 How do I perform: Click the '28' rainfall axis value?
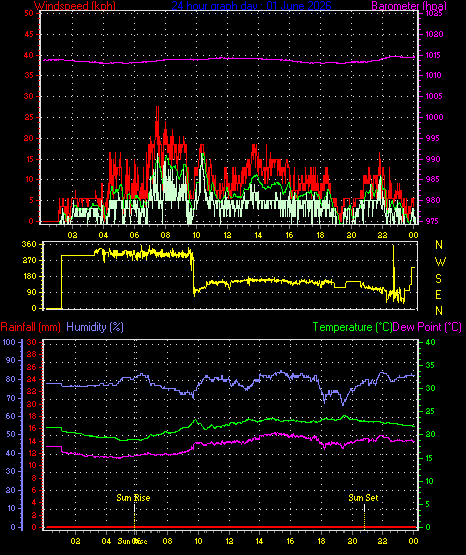coord(32,354)
